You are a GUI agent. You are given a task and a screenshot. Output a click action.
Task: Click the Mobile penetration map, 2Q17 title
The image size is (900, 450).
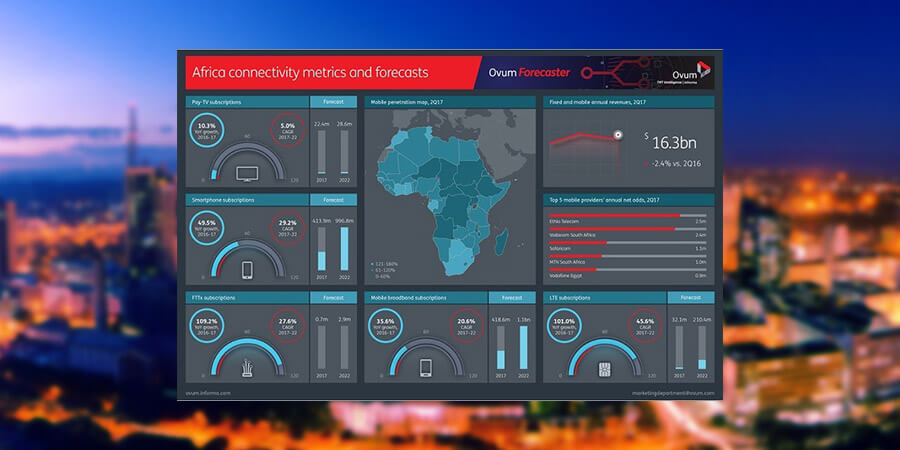click(x=406, y=102)
